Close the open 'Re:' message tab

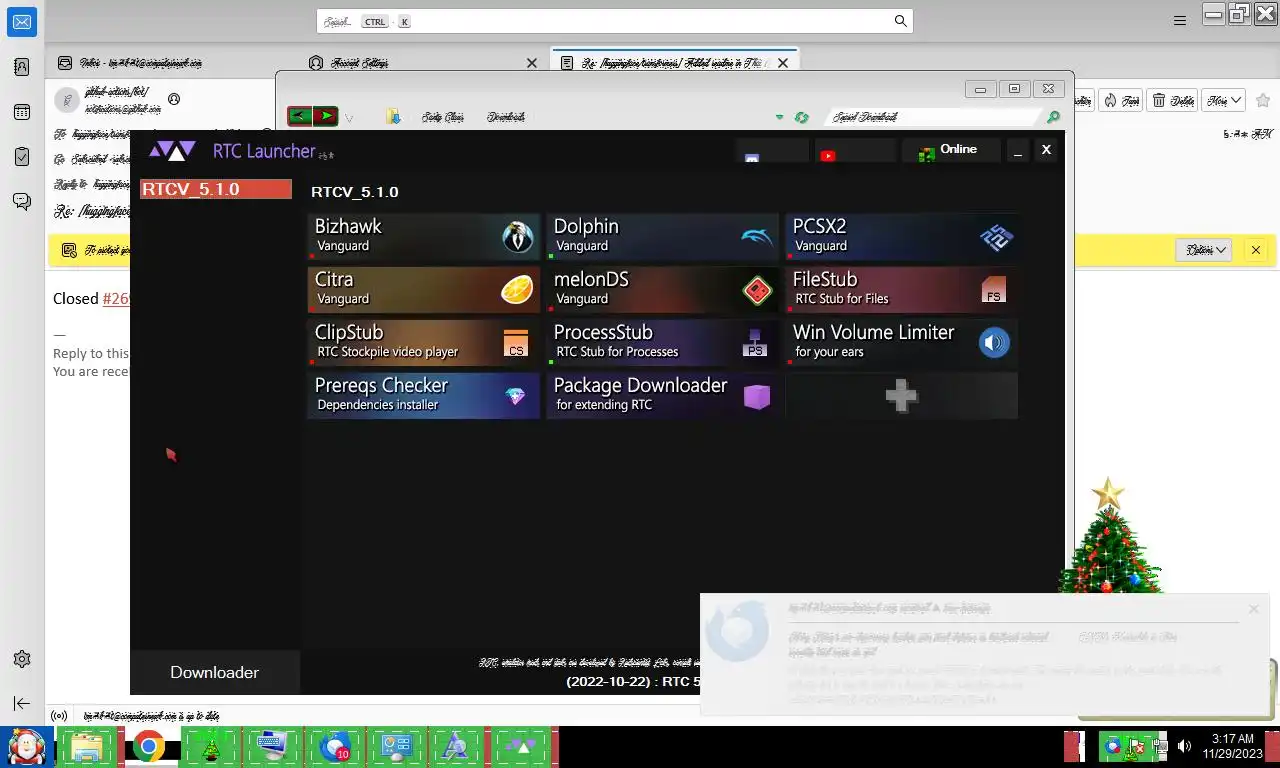(x=783, y=62)
